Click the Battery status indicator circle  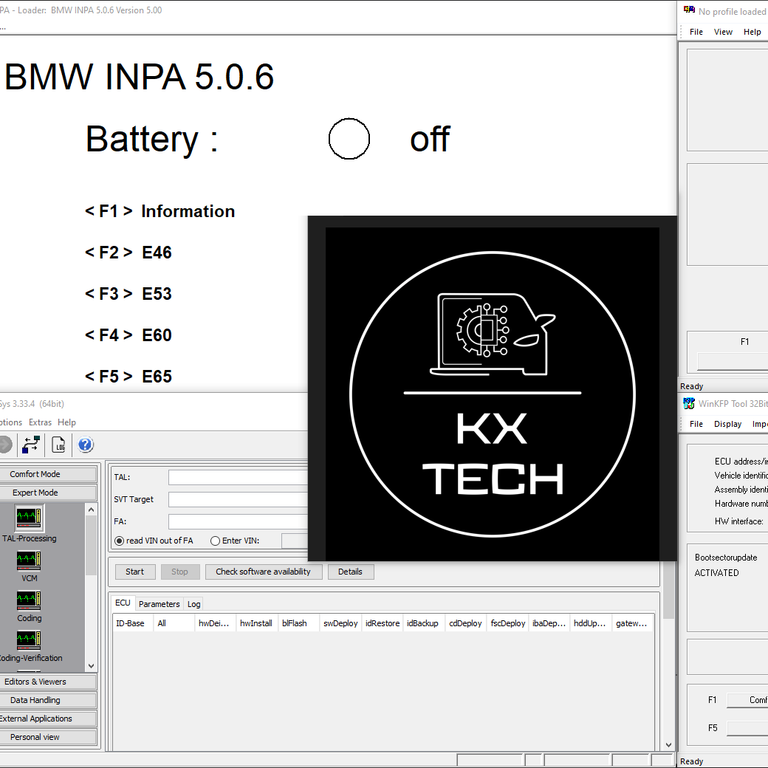pyautogui.click(x=349, y=139)
